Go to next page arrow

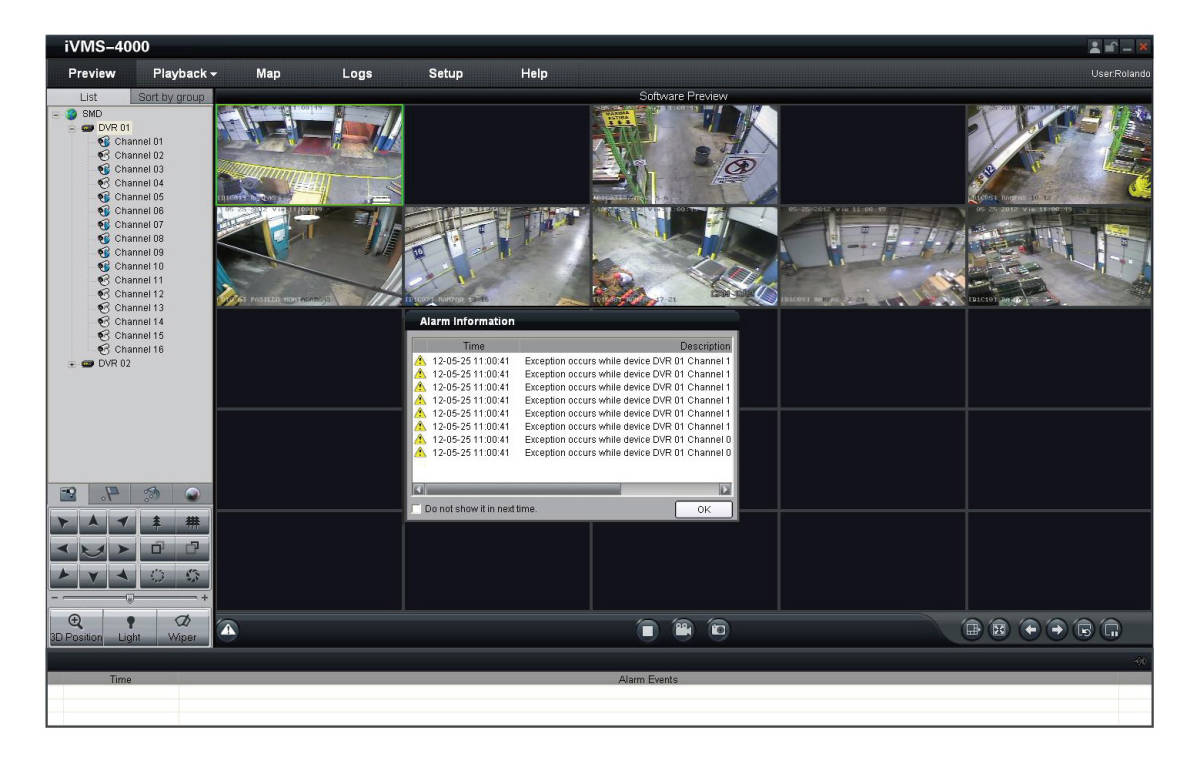point(1055,629)
